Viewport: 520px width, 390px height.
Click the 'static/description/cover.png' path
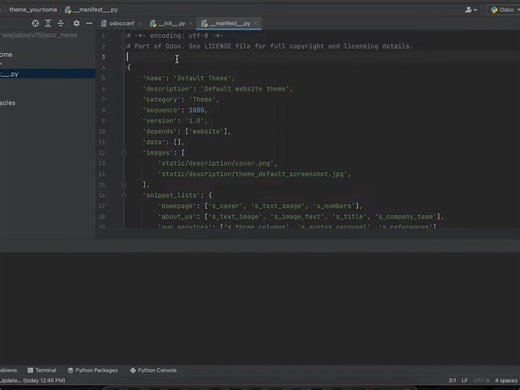[x=216, y=163]
